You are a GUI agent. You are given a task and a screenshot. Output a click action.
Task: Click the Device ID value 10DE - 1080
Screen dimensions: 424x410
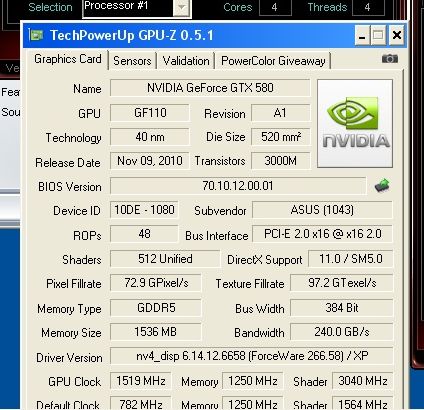pyautogui.click(x=144, y=210)
